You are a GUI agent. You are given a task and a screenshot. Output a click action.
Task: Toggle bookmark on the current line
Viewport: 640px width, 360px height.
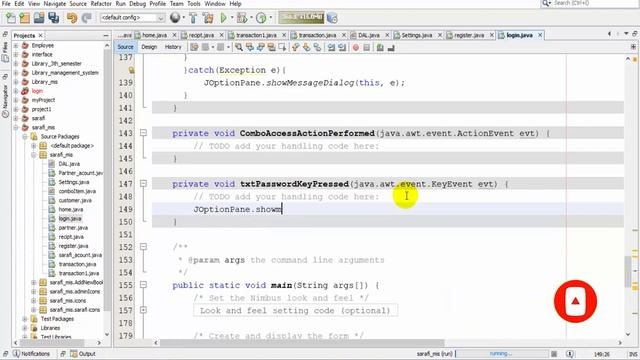click(x=317, y=47)
